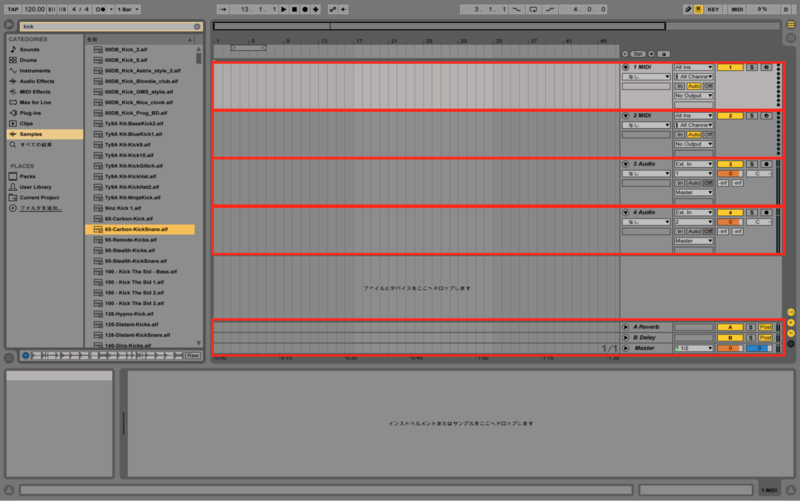
Task: Click the Re-enable Automation arrow icon
Action: (x=344, y=9)
